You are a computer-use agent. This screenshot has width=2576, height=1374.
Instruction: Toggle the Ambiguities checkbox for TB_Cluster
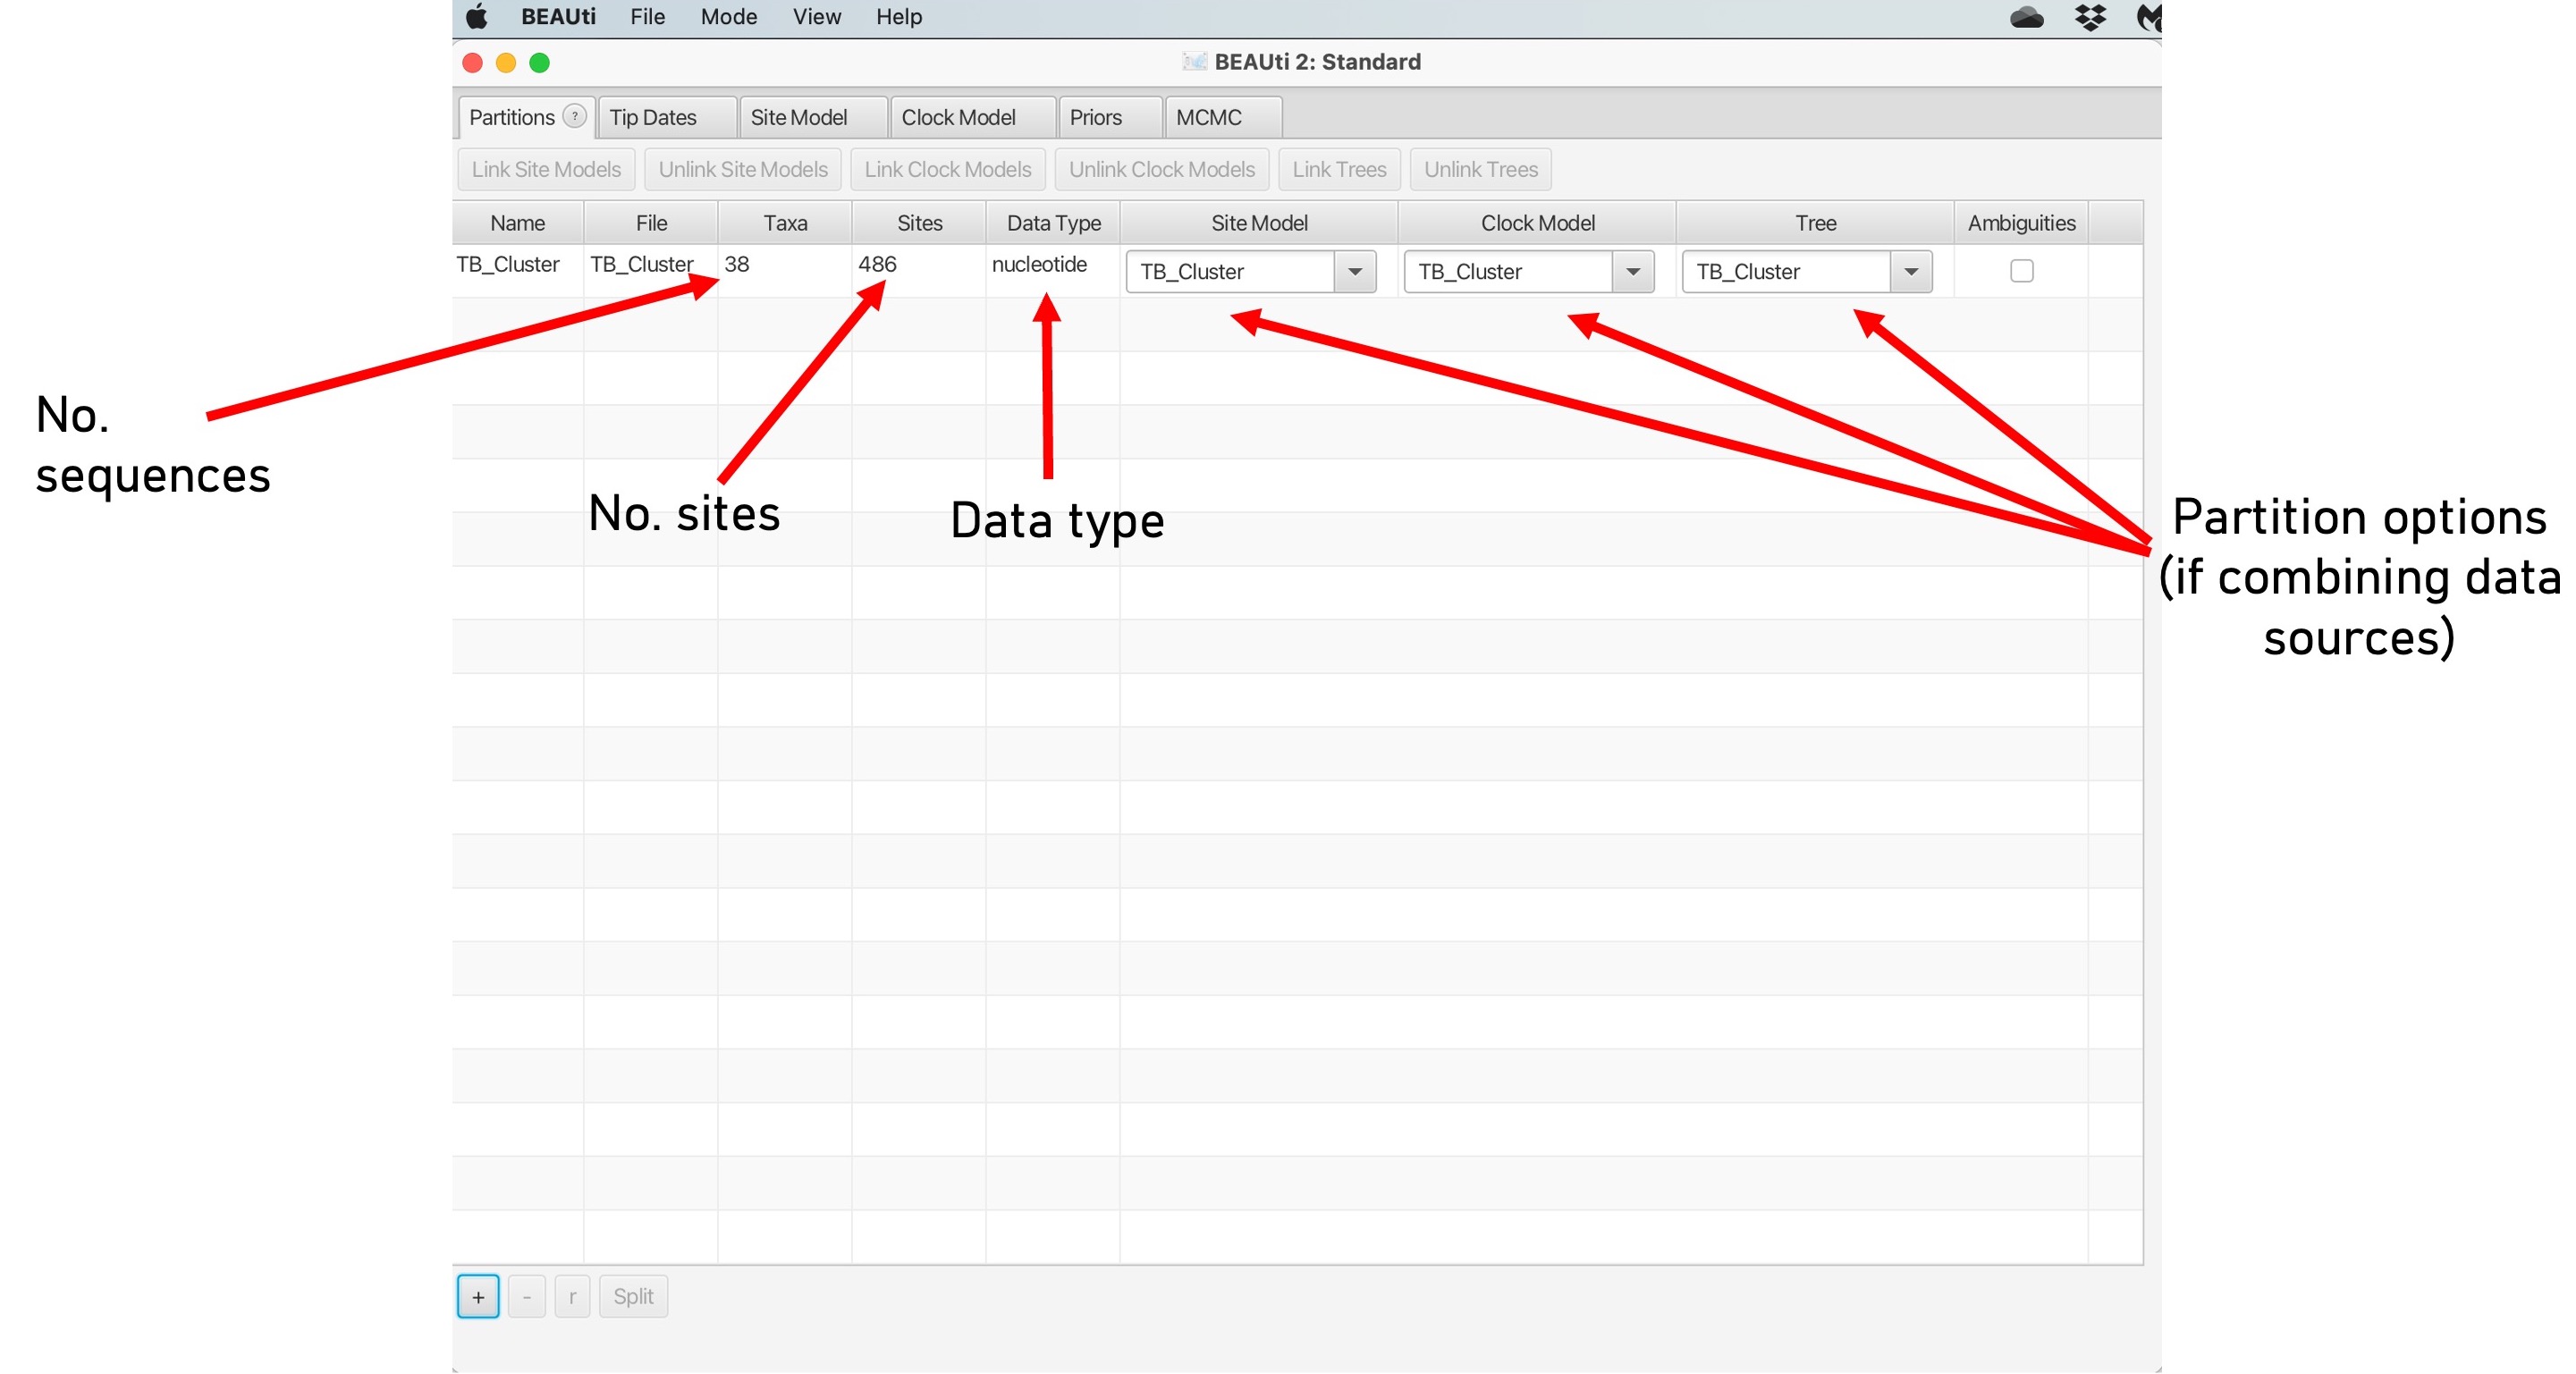pos(2021,271)
